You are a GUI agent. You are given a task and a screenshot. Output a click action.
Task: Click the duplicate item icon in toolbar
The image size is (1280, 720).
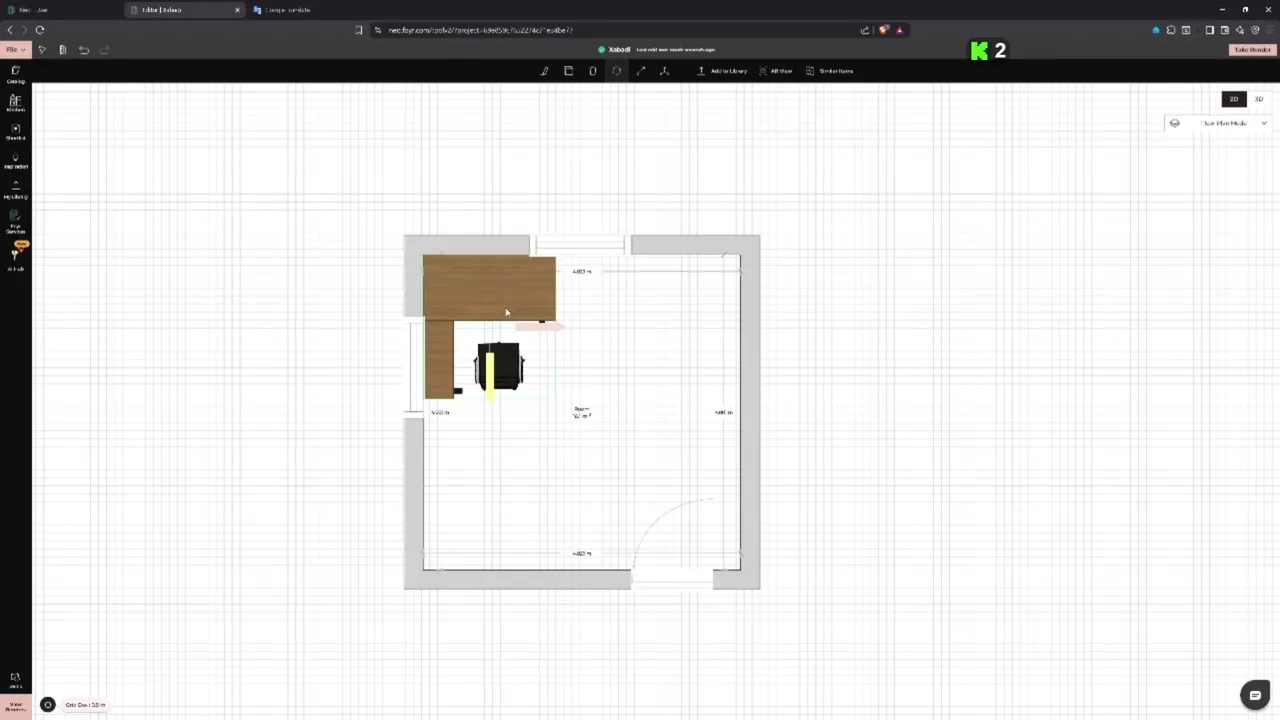(x=568, y=71)
